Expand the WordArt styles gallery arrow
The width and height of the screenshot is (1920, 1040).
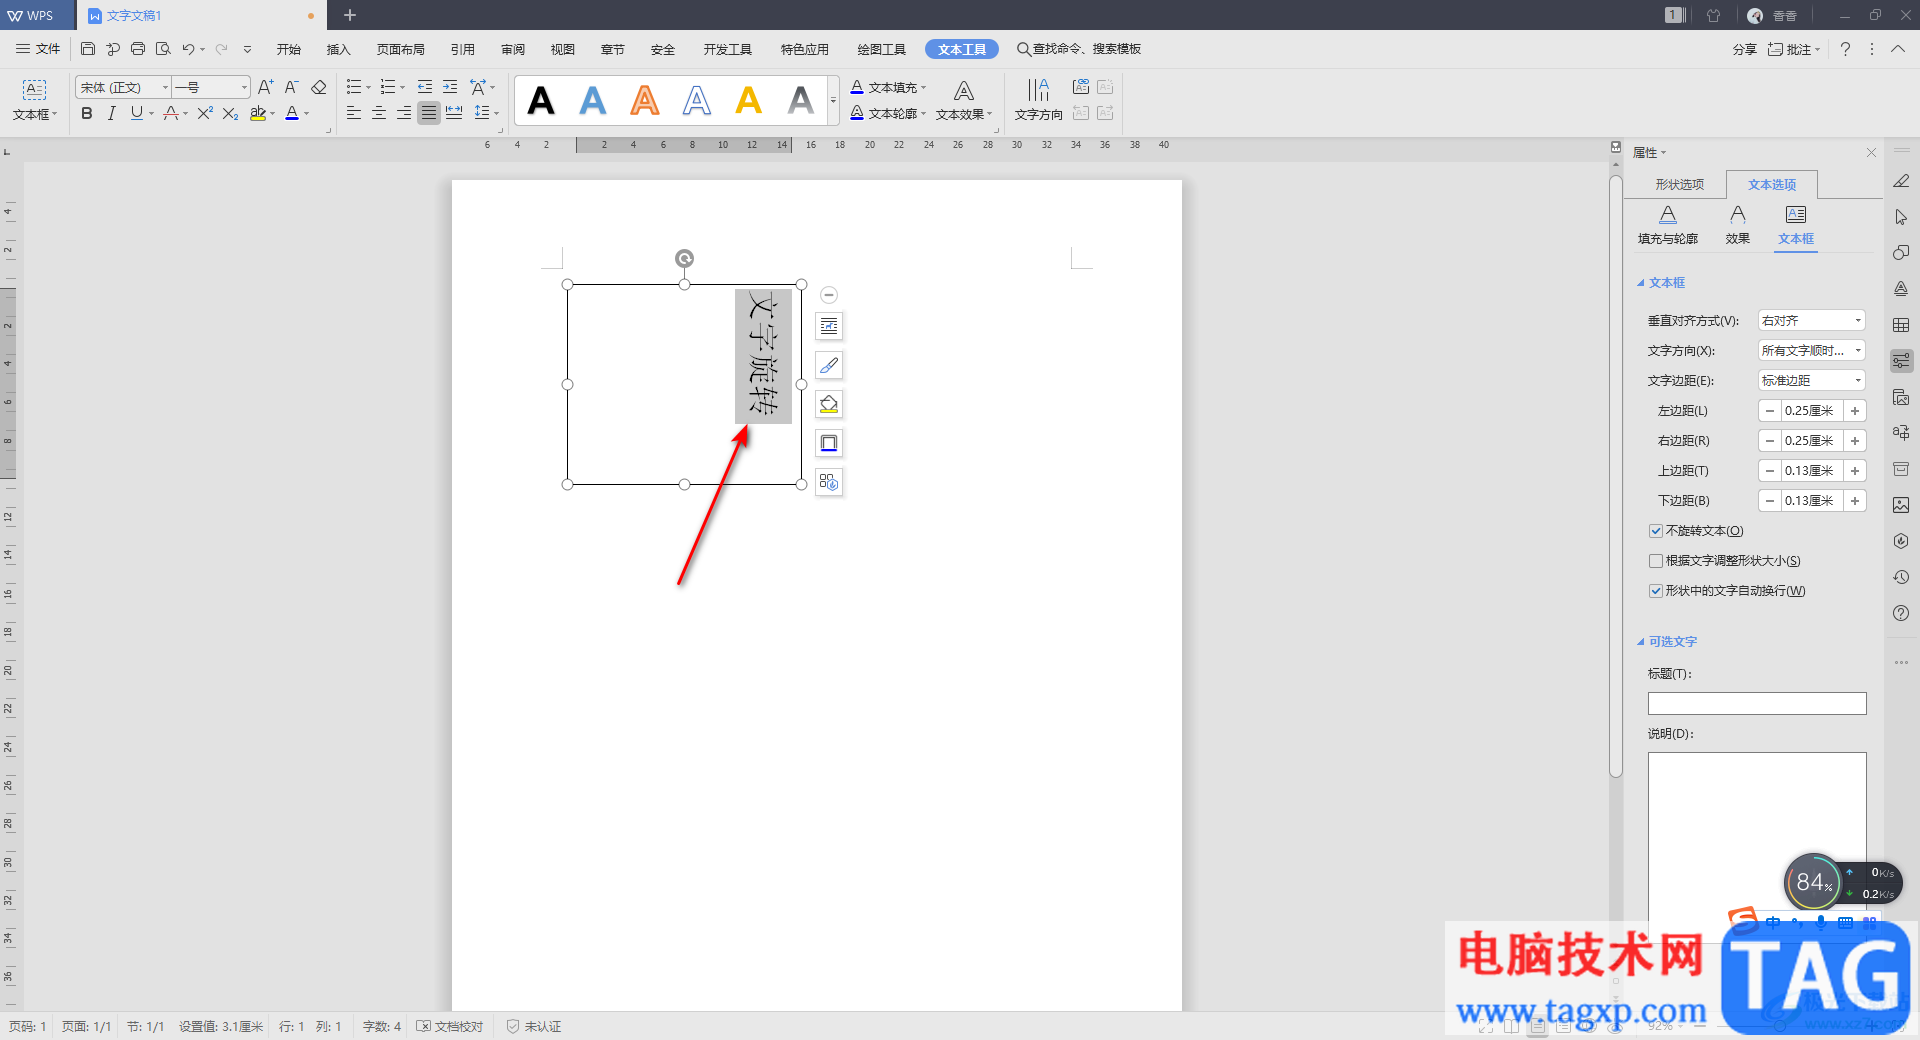(833, 100)
